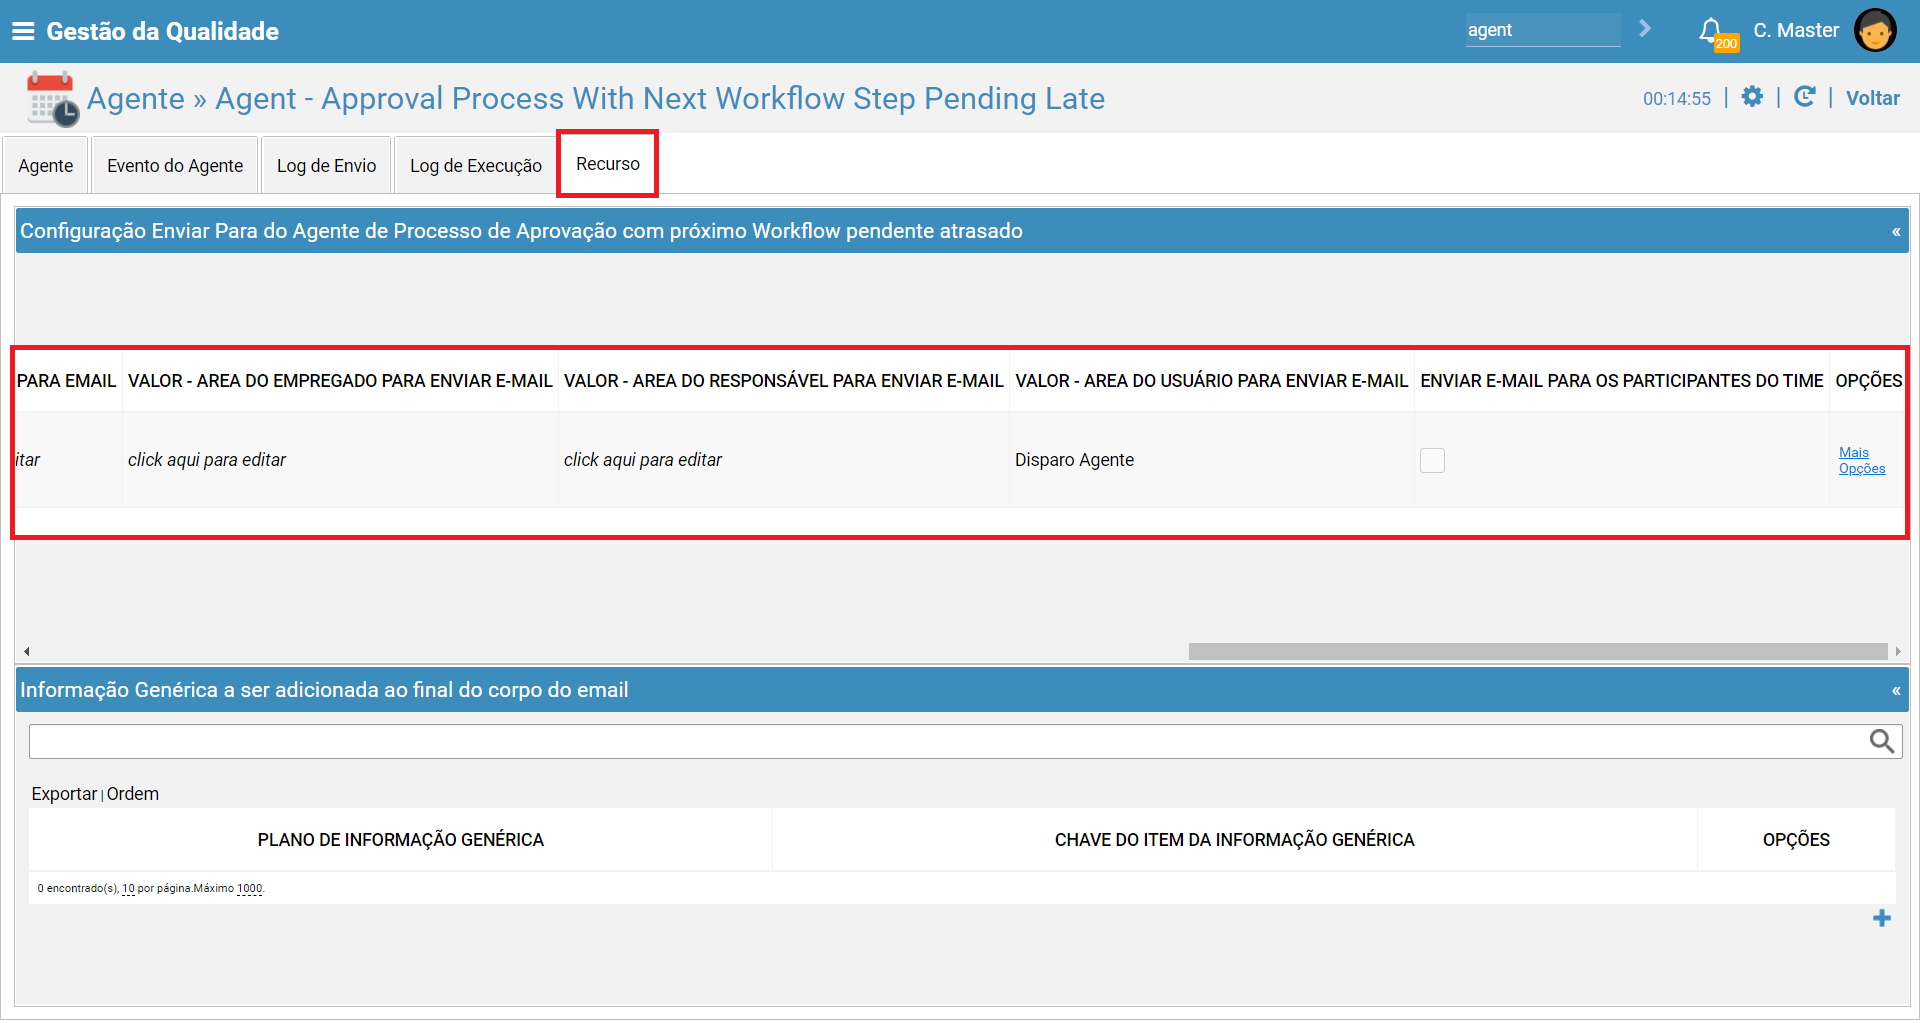Click the Máximo 1000 value
The image size is (1920, 1023).
pyautogui.click(x=250, y=888)
